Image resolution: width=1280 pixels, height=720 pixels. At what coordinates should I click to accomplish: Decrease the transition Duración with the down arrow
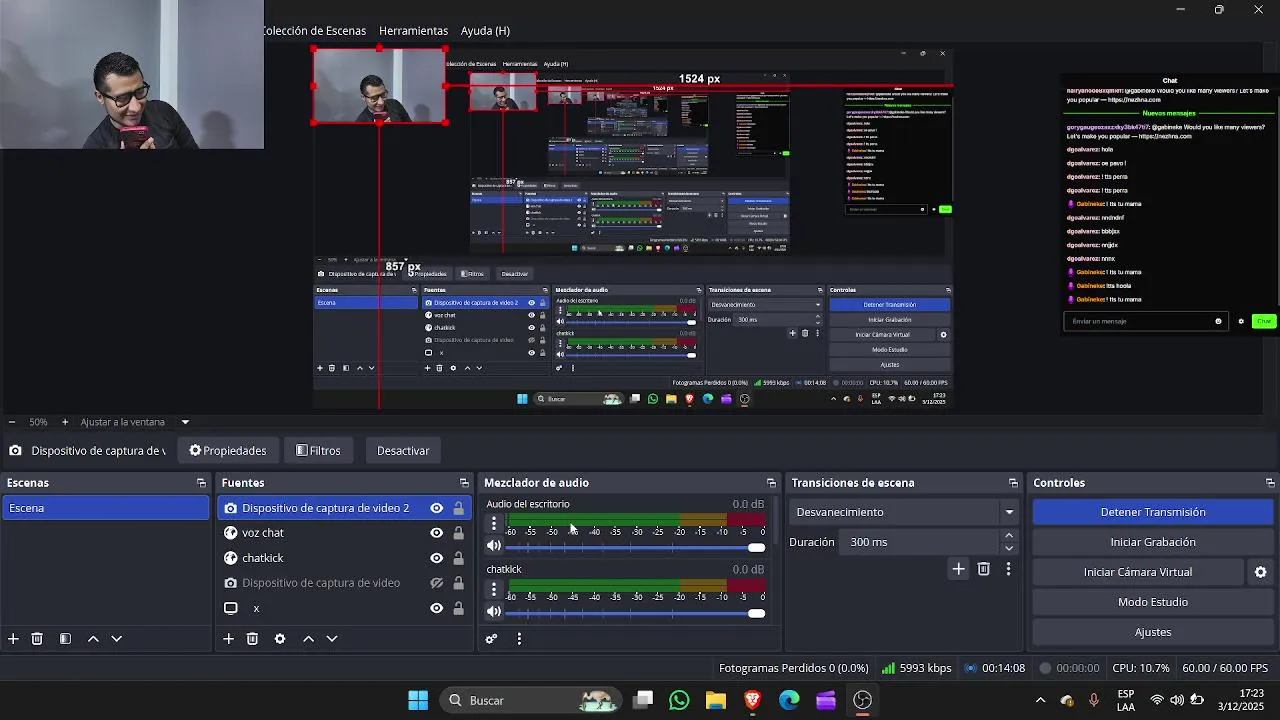1008,548
